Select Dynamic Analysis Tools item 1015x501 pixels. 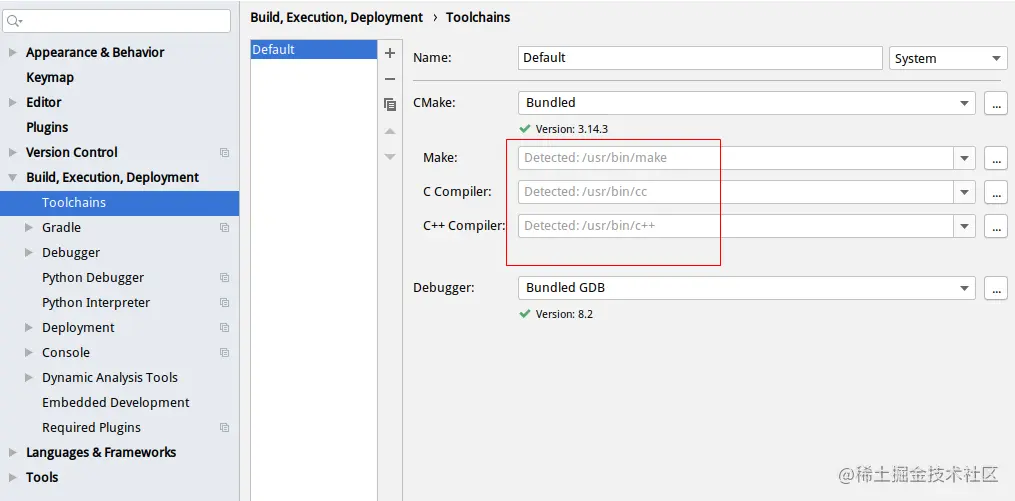[110, 377]
